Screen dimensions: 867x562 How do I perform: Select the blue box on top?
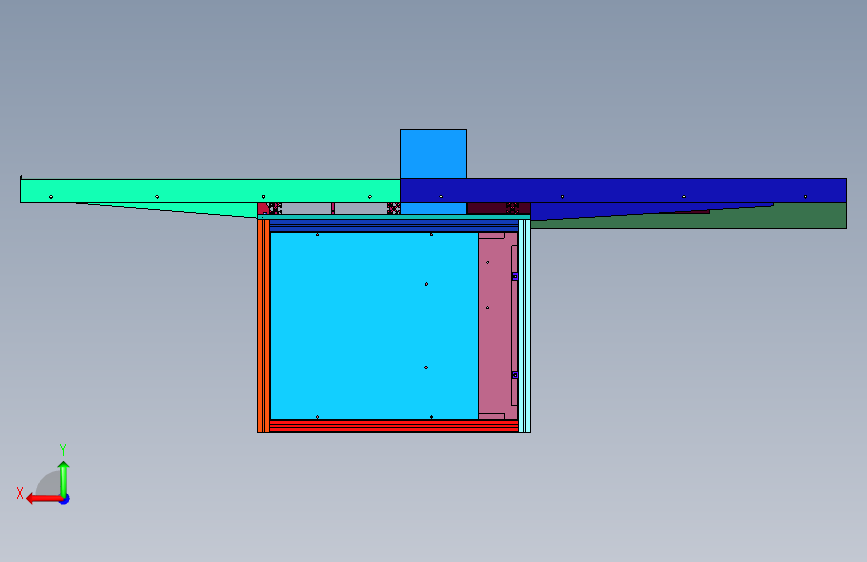pos(434,154)
